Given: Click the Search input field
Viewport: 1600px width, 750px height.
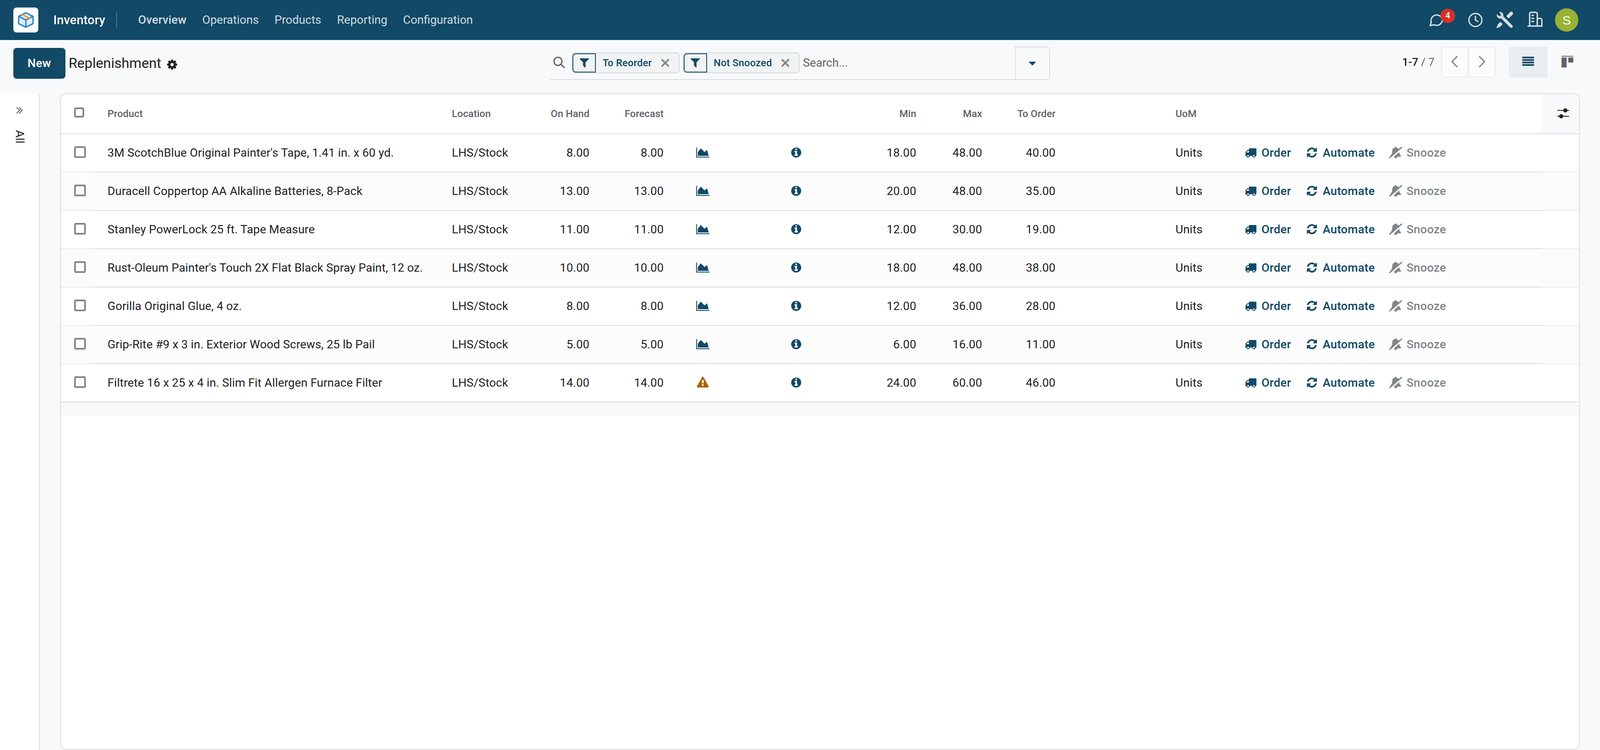Looking at the screenshot, I should tap(906, 63).
